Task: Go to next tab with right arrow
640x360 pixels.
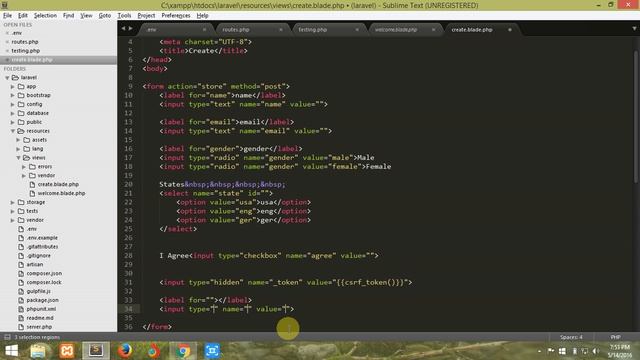Action: [x=131, y=29]
